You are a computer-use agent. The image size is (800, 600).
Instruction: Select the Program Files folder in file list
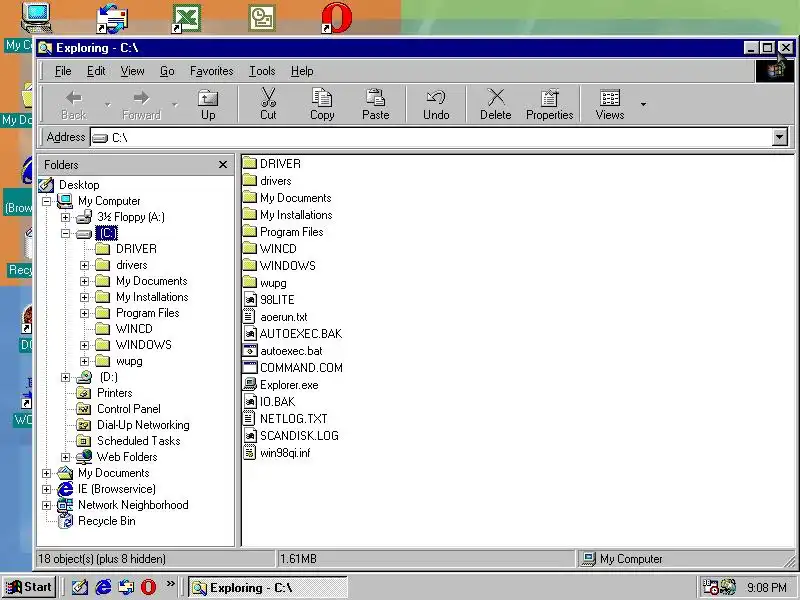(x=283, y=232)
